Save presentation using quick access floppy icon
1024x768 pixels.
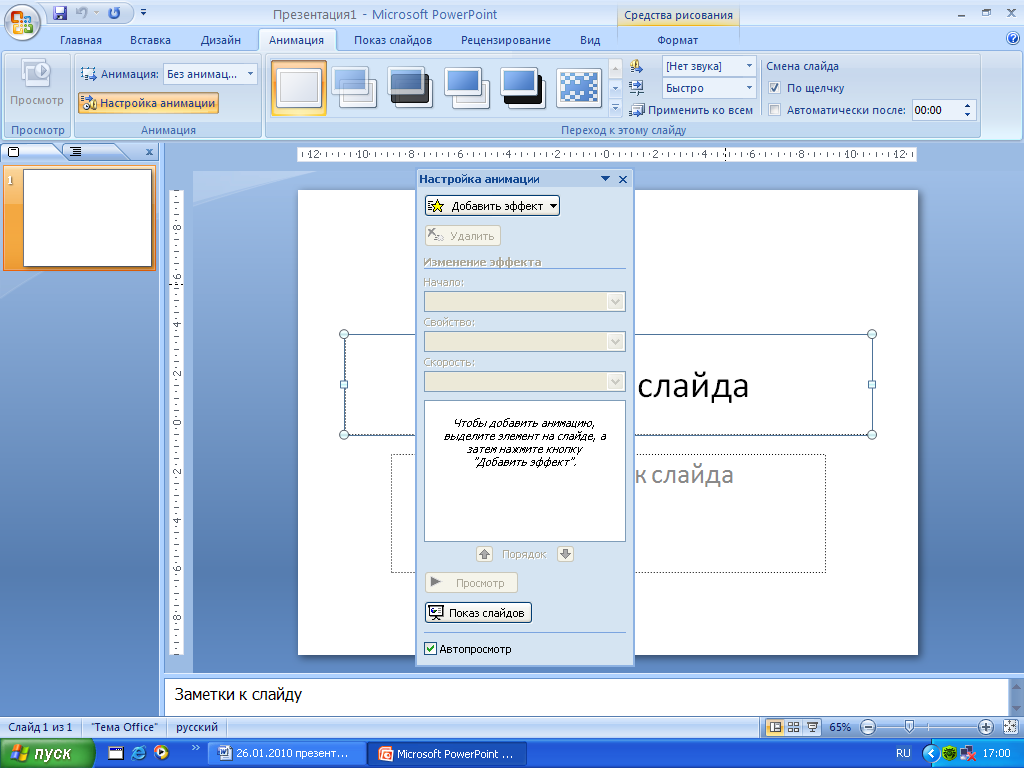(60, 12)
